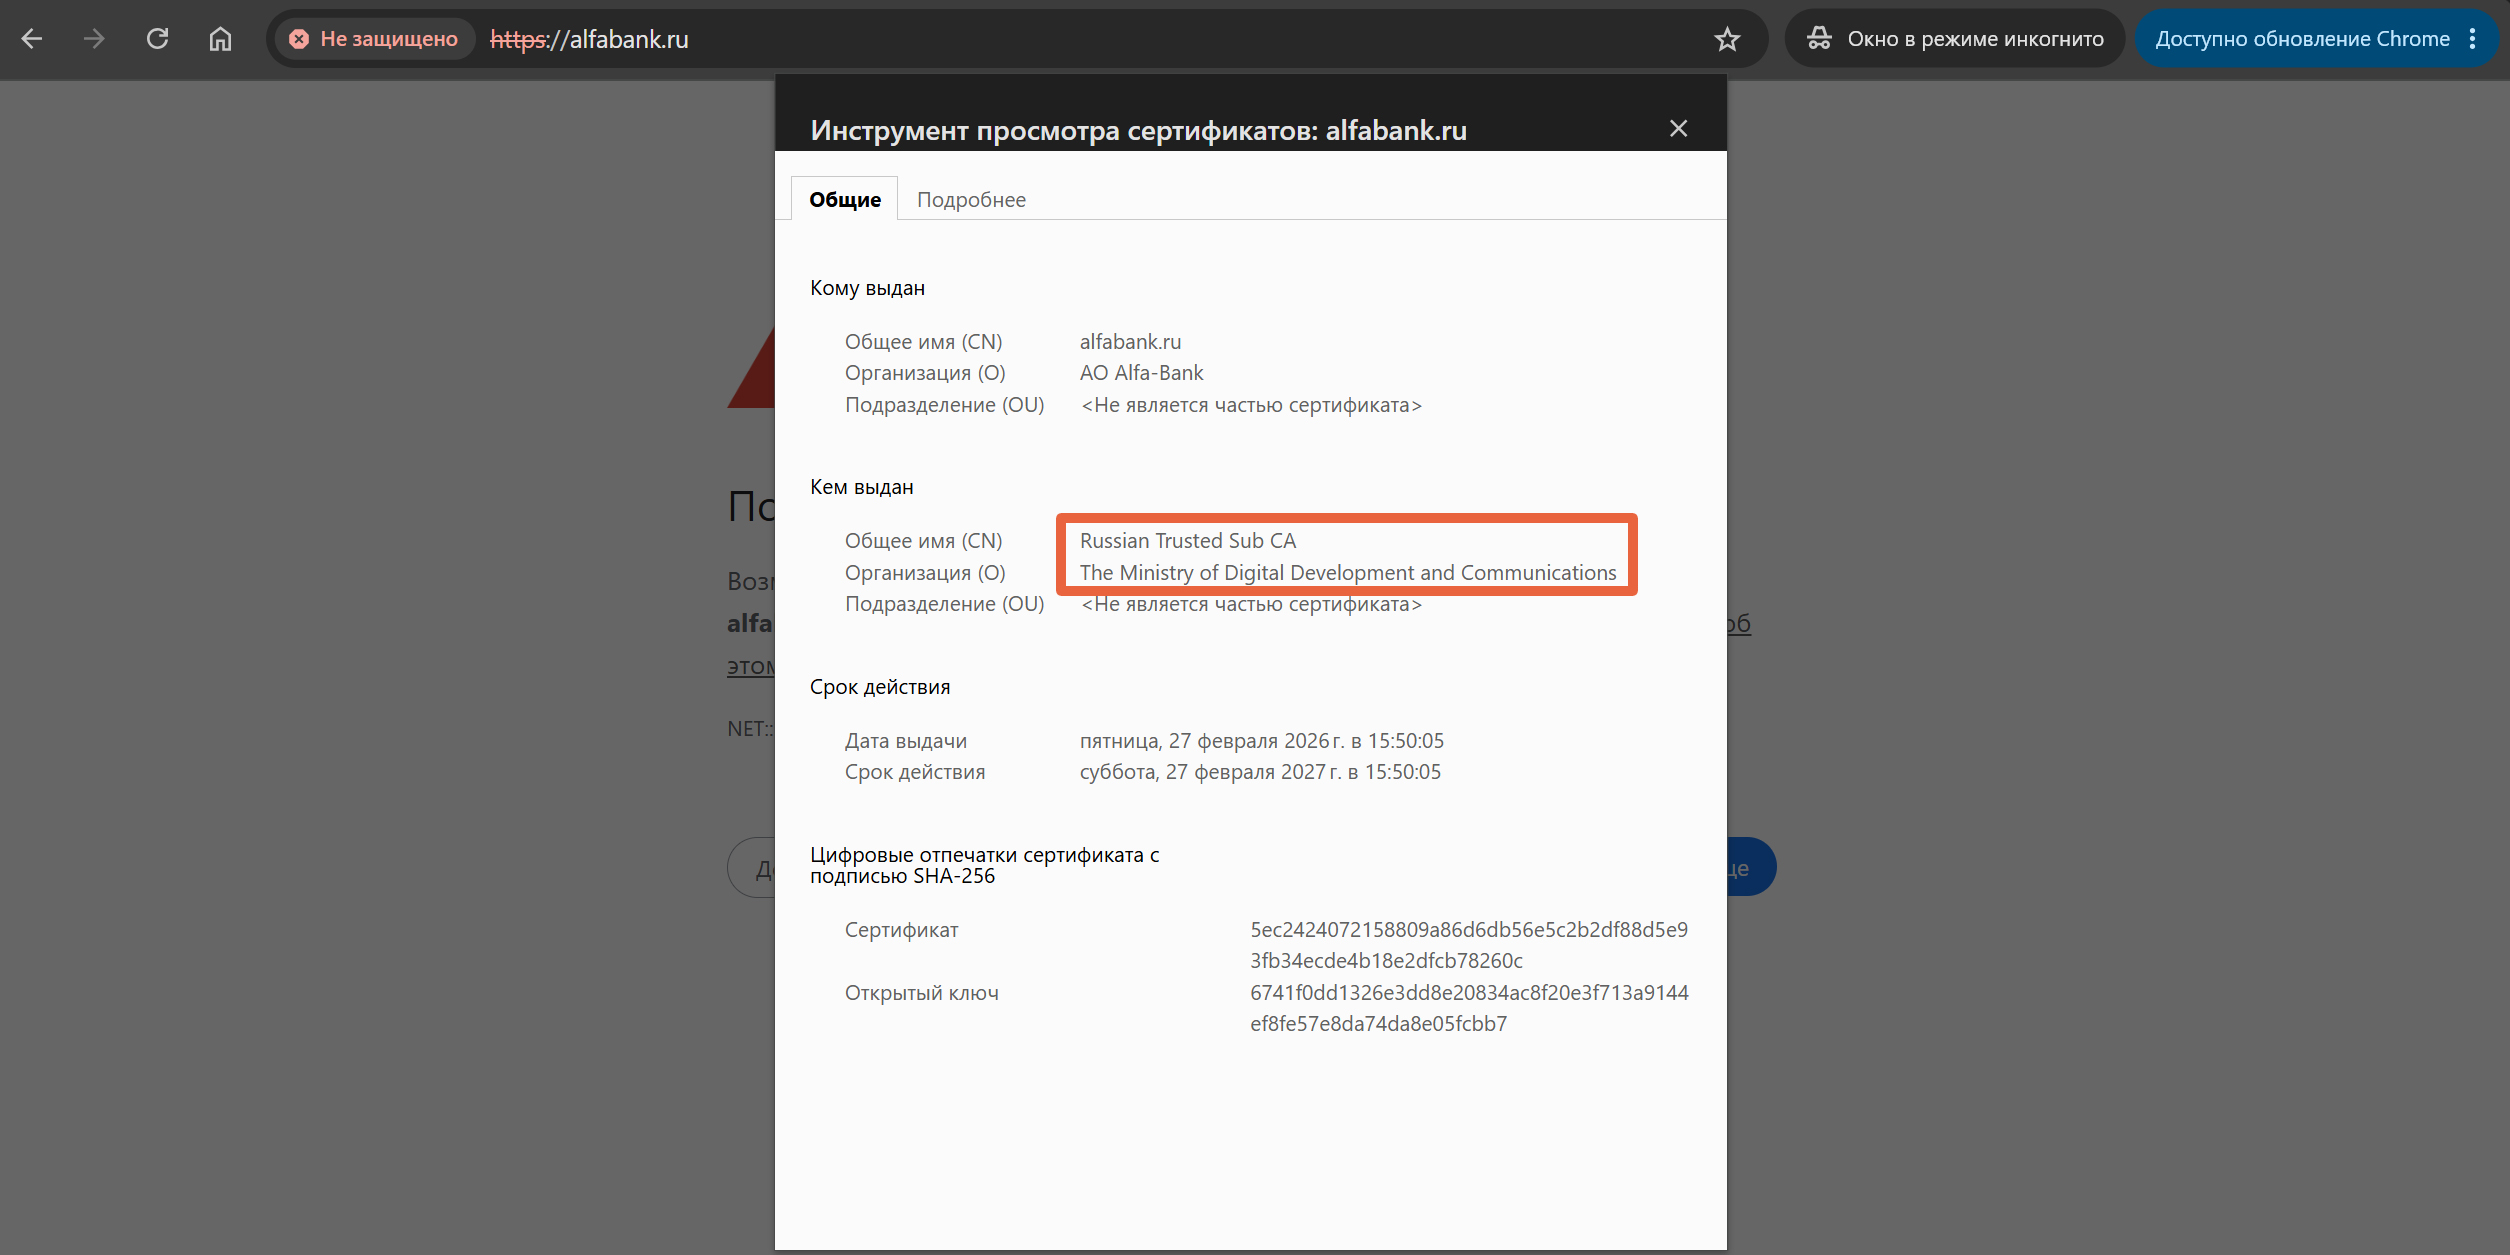Select the 'Общие' tab

(845, 199)
